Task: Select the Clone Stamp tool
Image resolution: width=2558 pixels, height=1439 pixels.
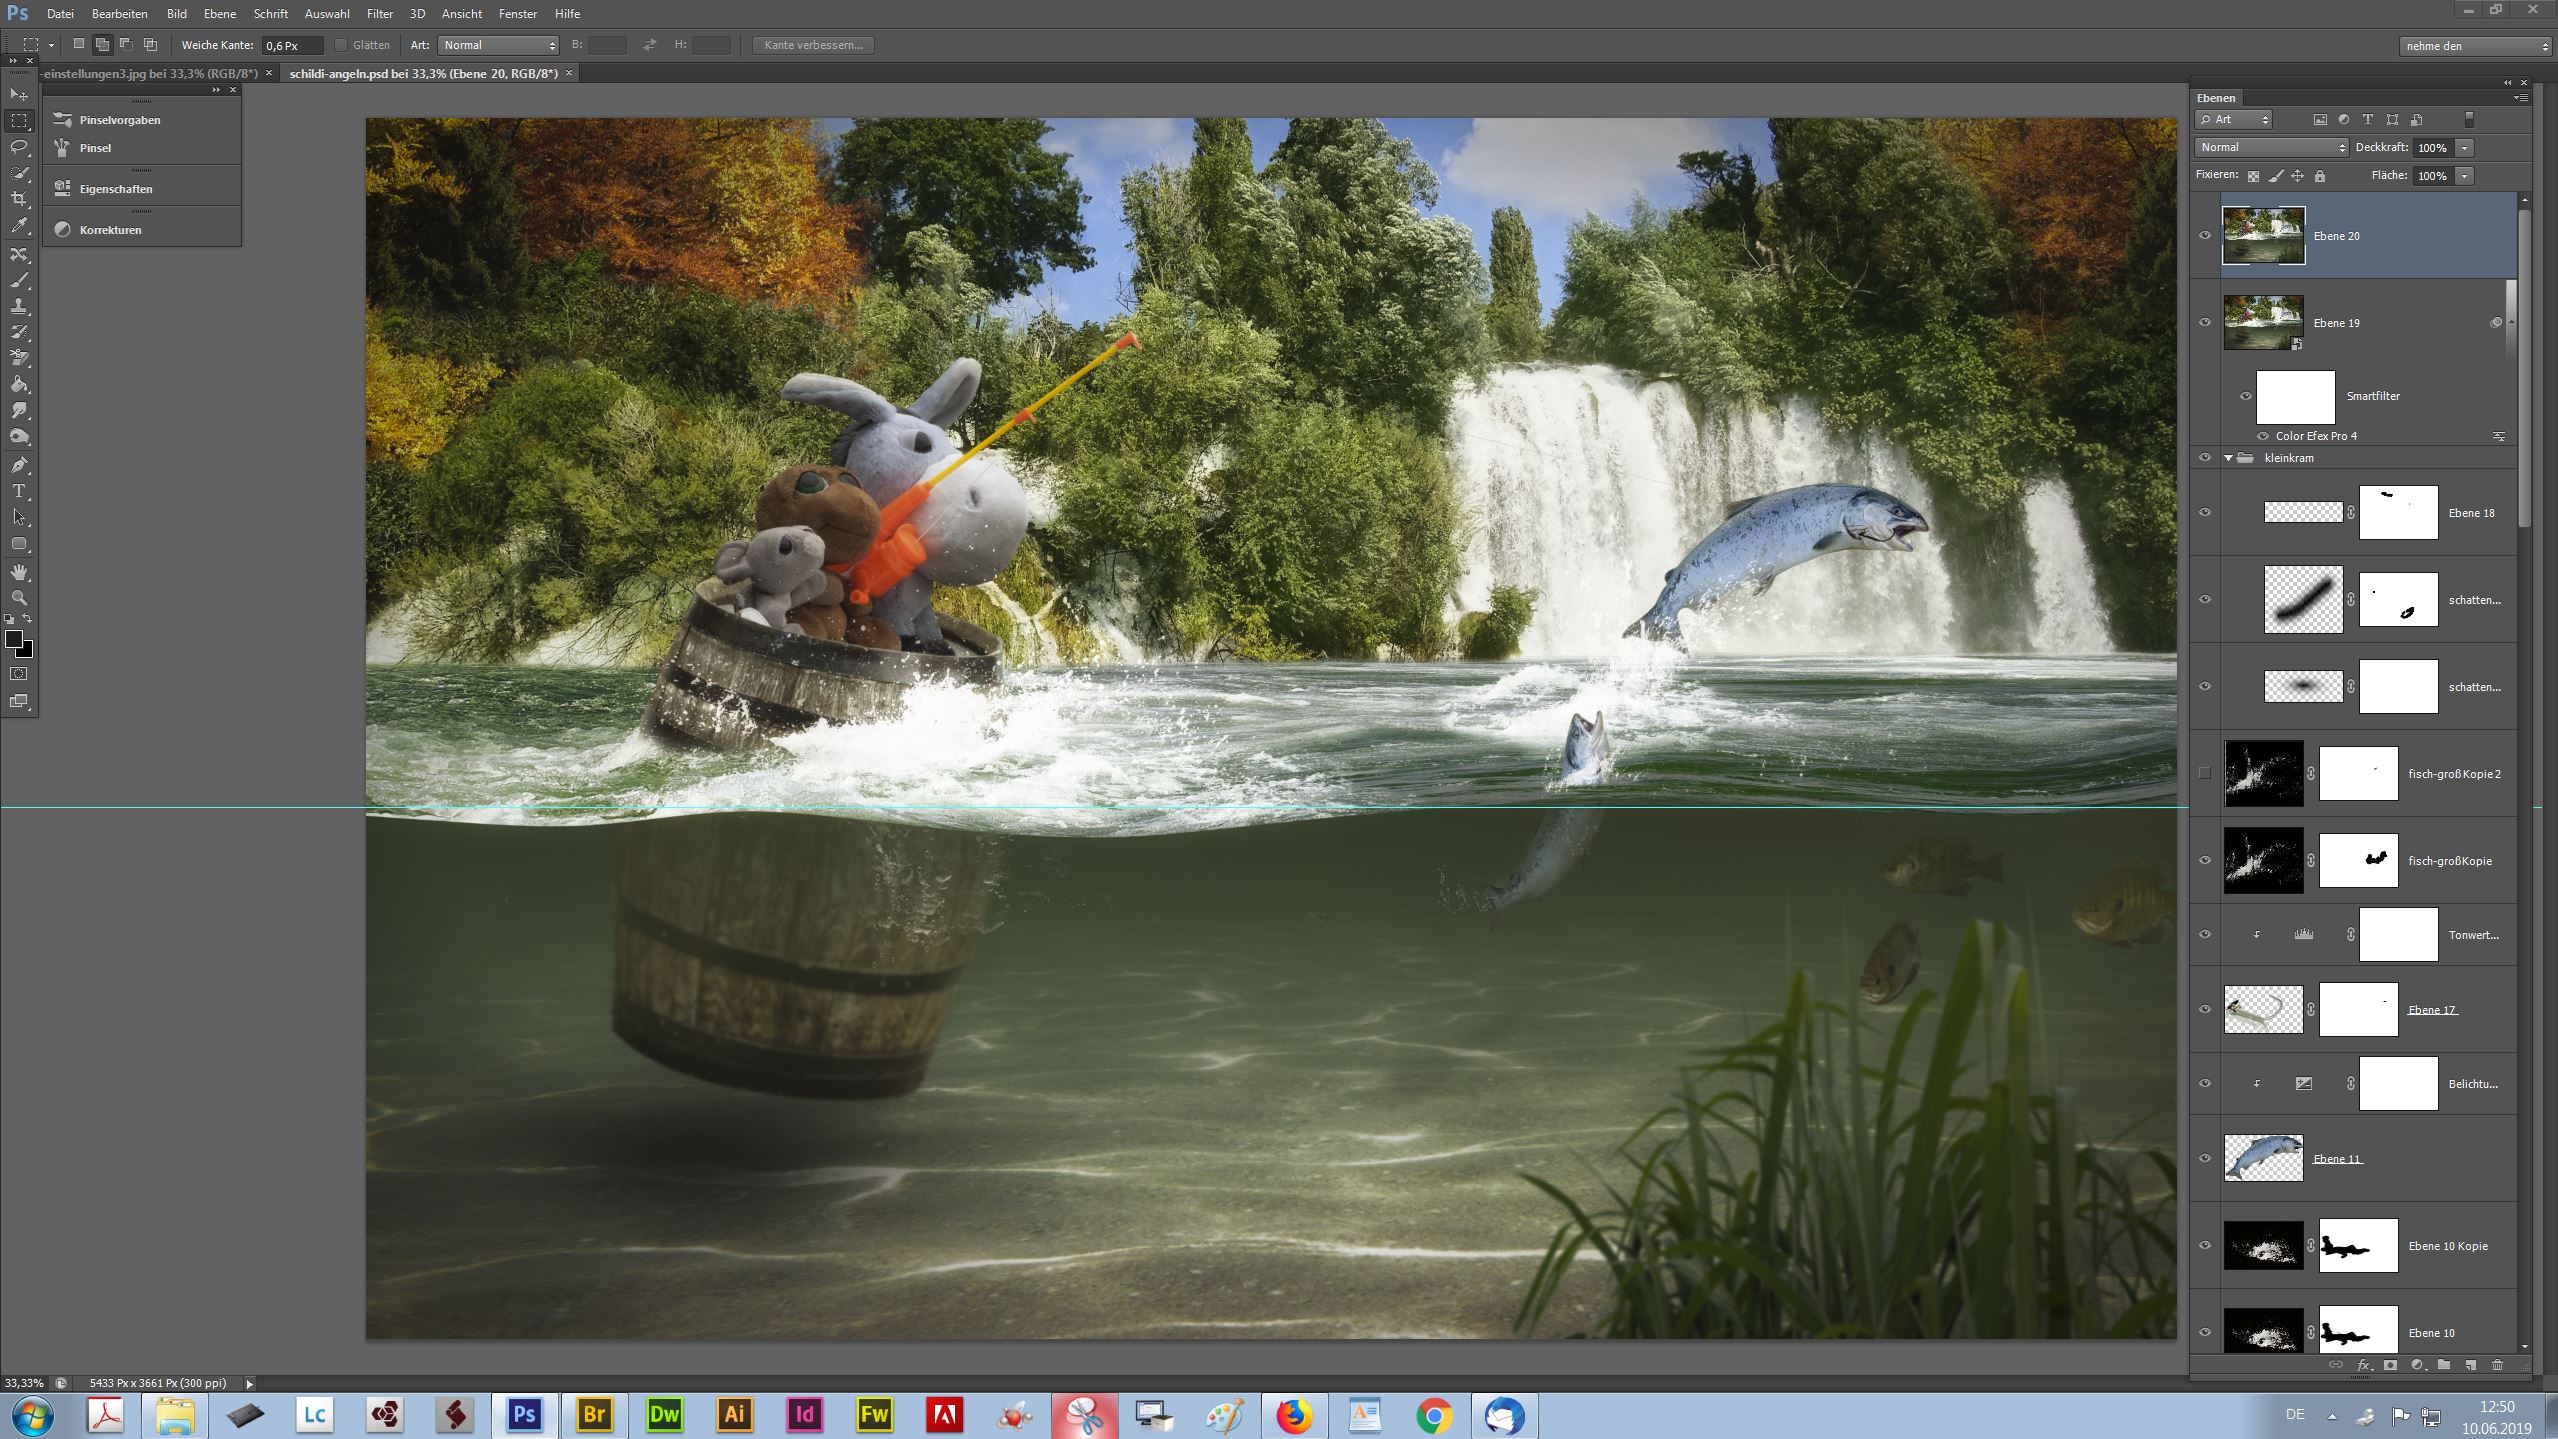Action: pyautogui.click(x=19, y=307)
